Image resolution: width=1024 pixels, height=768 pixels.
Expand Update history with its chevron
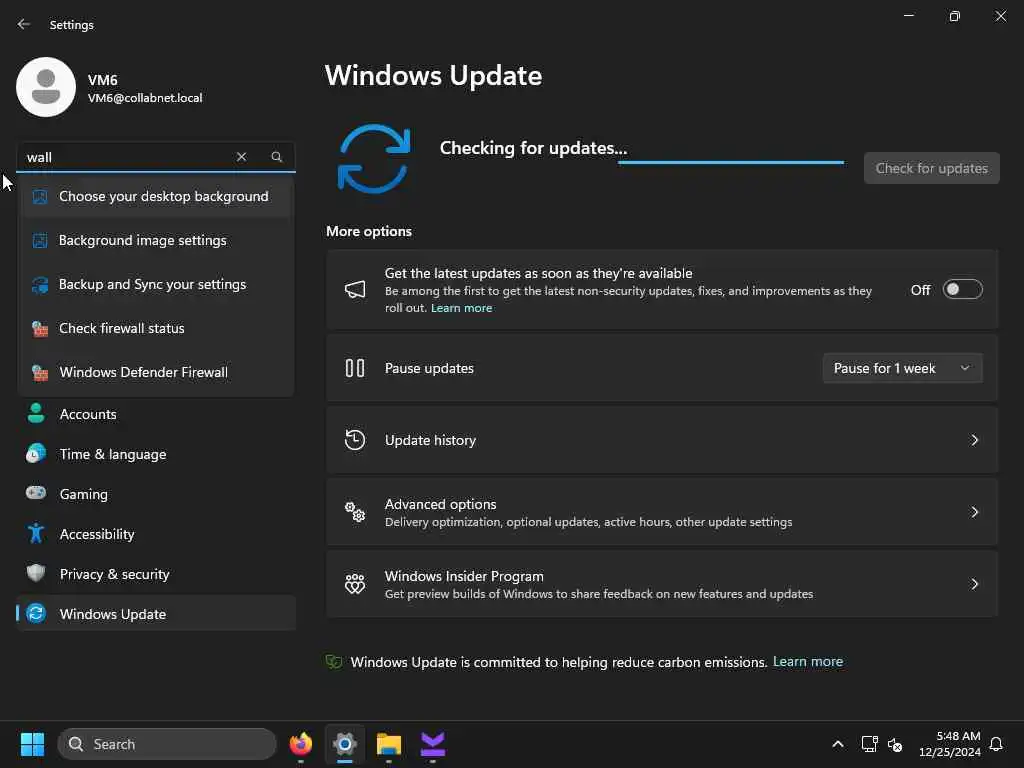click(974, 440)
